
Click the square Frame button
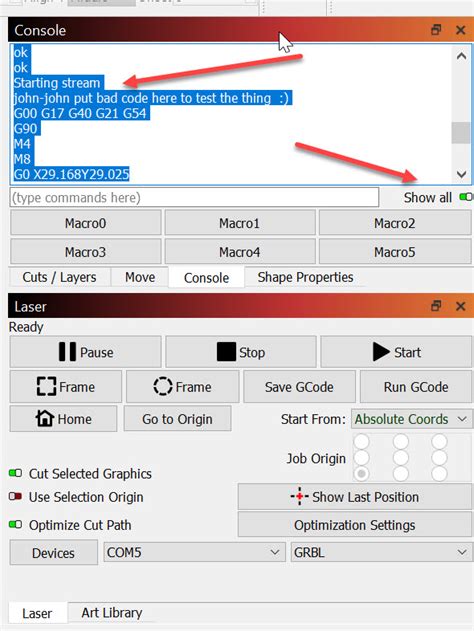(x=66, y=387)
